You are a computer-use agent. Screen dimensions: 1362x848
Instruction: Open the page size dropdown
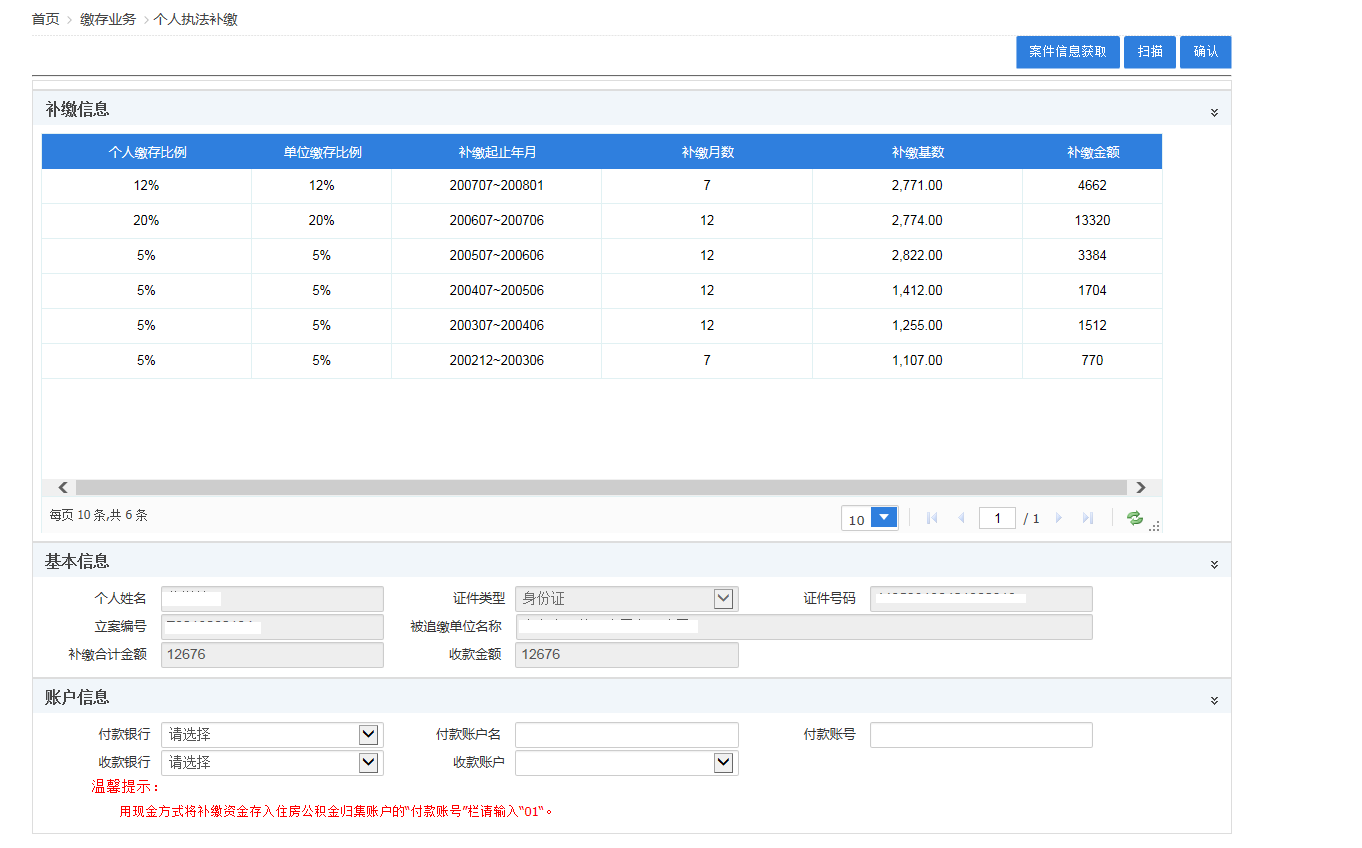pos(884,518)
